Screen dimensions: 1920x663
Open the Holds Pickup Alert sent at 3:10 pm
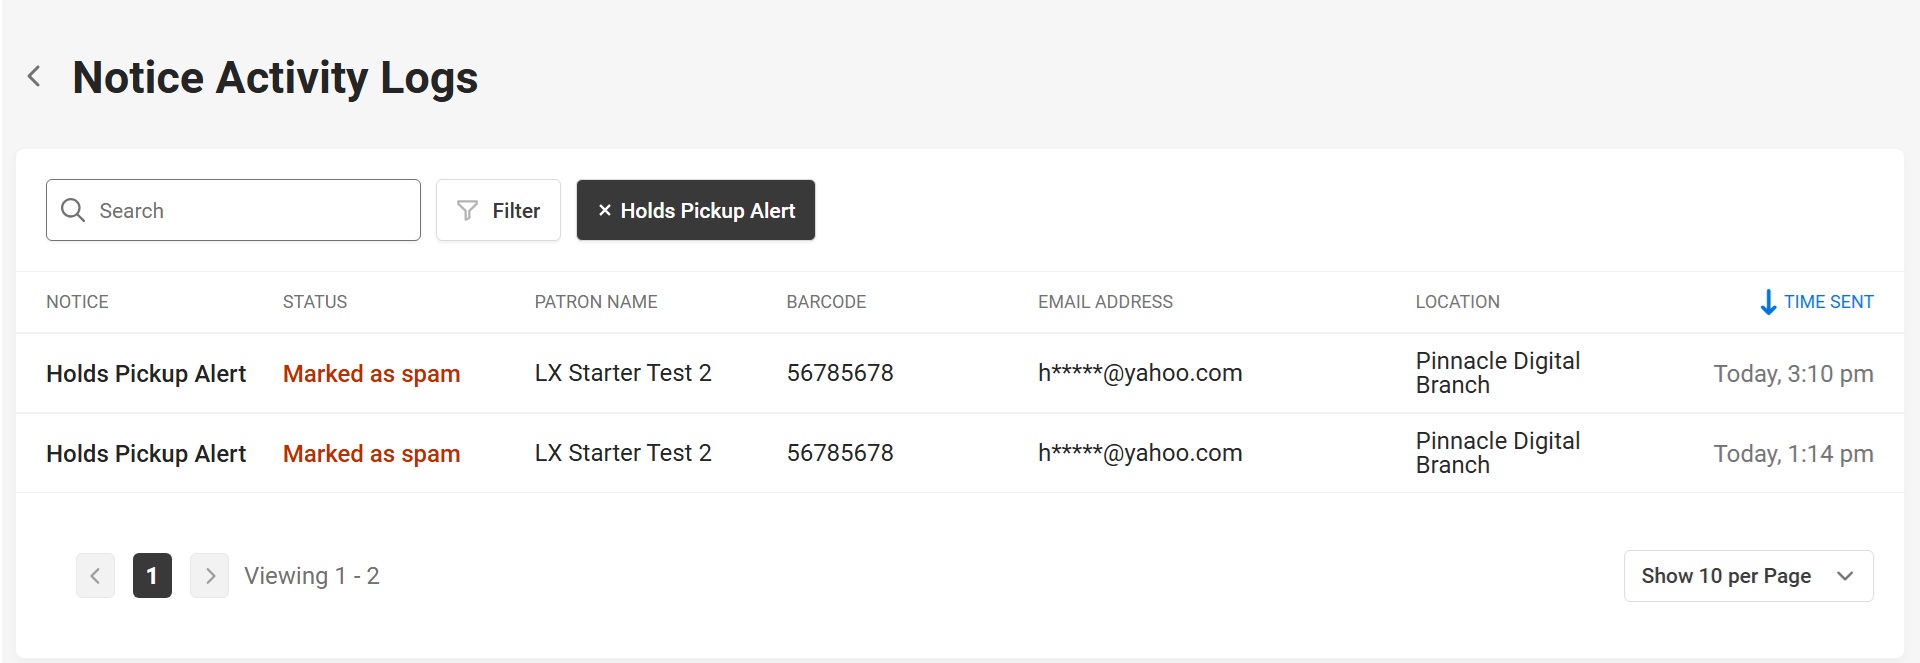point(146,373)
